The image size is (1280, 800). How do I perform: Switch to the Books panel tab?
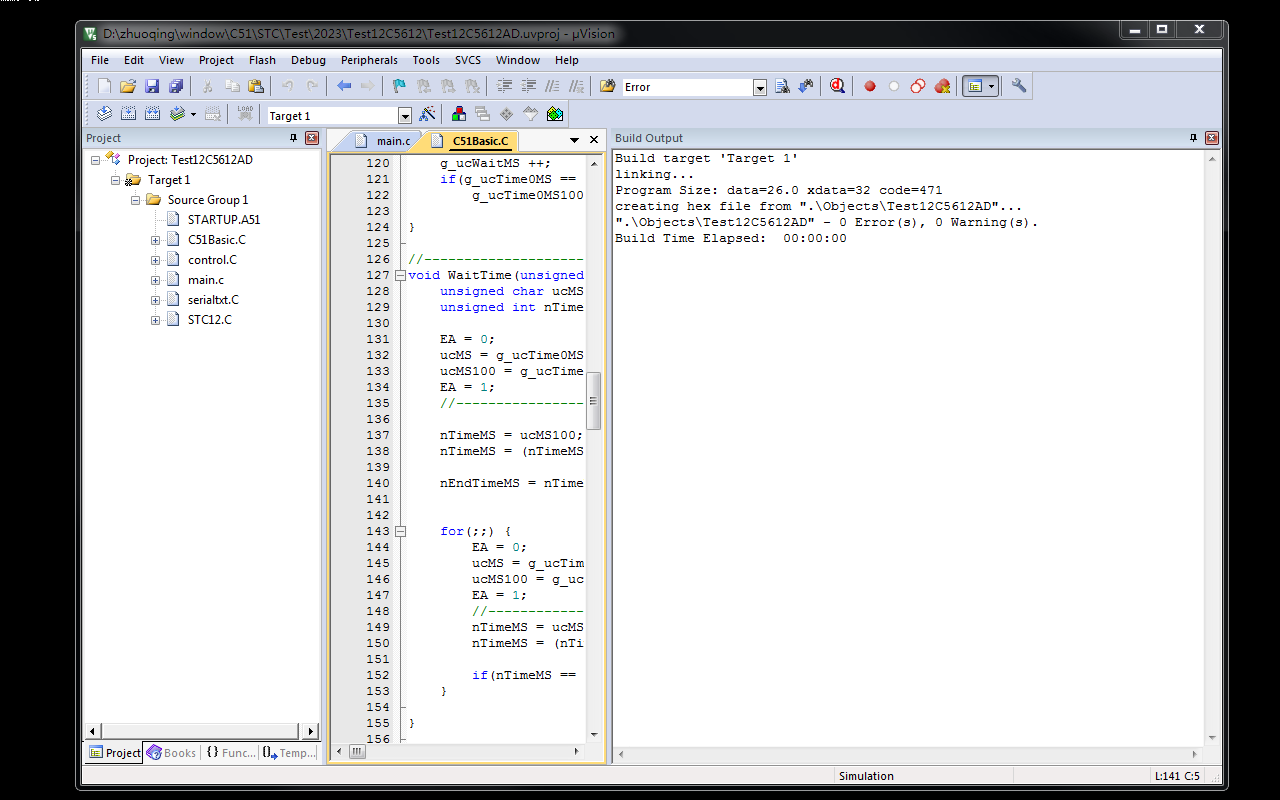click(x=172, y=753)
